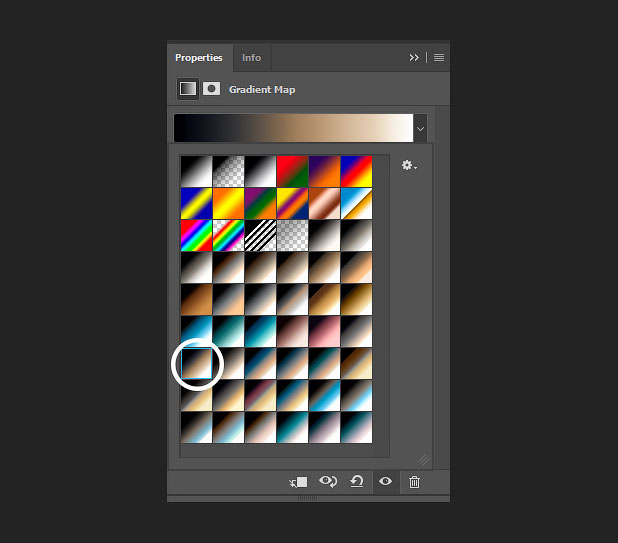Viewport: 618px width, 543px height.
Task: Delete this adjustment layer with the trash icon
Action: tap(414, 482)
